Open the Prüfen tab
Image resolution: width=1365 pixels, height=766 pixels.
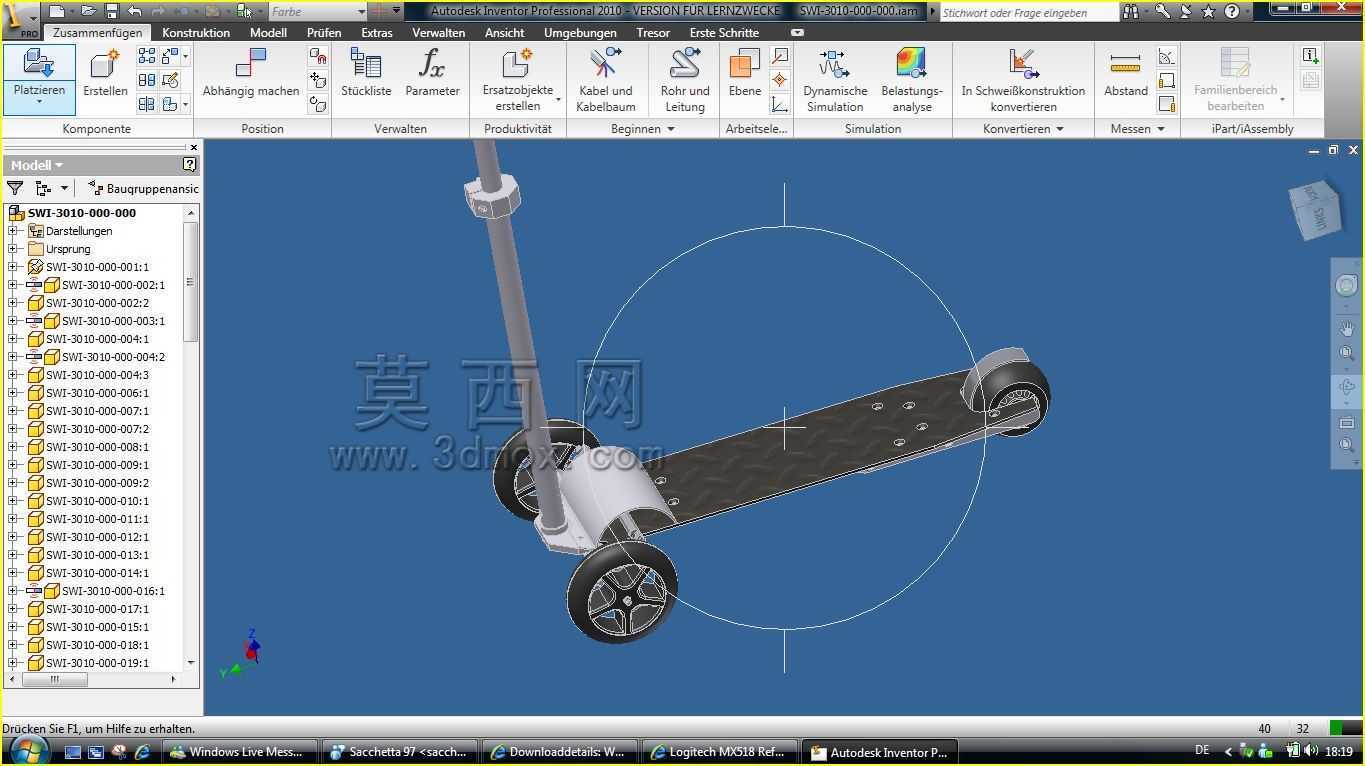coord(323,33)
